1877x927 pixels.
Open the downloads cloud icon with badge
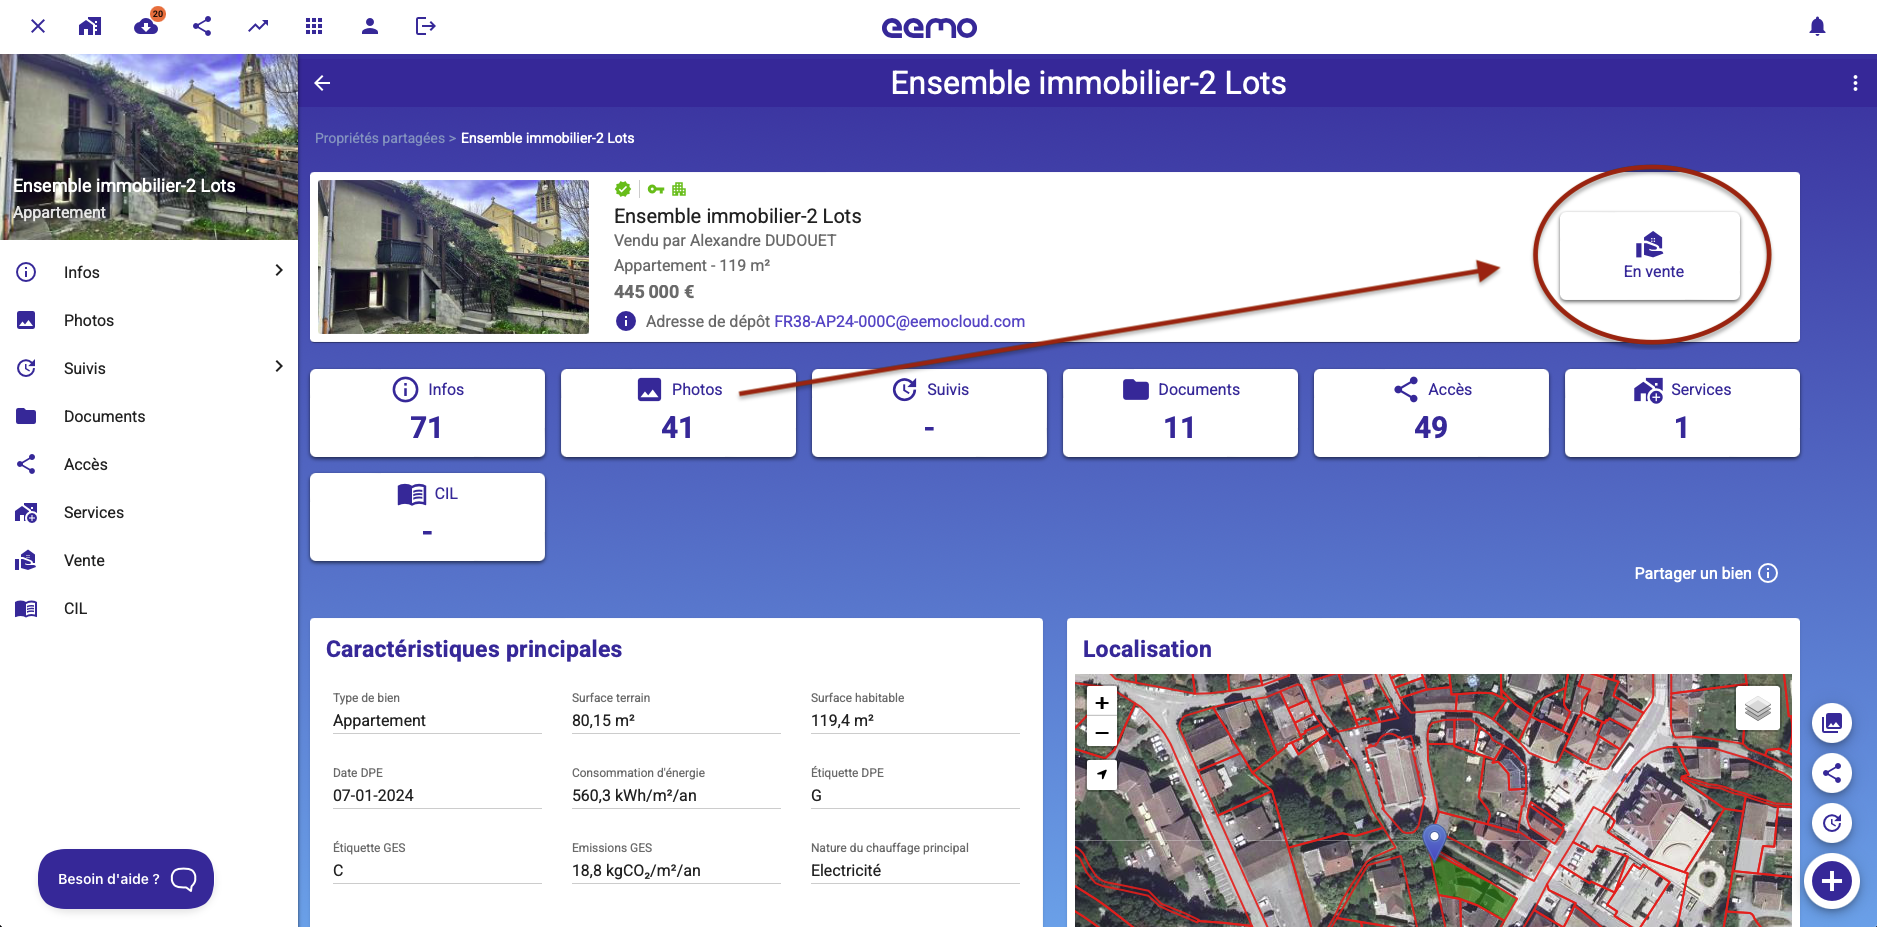tap(147, 26)
